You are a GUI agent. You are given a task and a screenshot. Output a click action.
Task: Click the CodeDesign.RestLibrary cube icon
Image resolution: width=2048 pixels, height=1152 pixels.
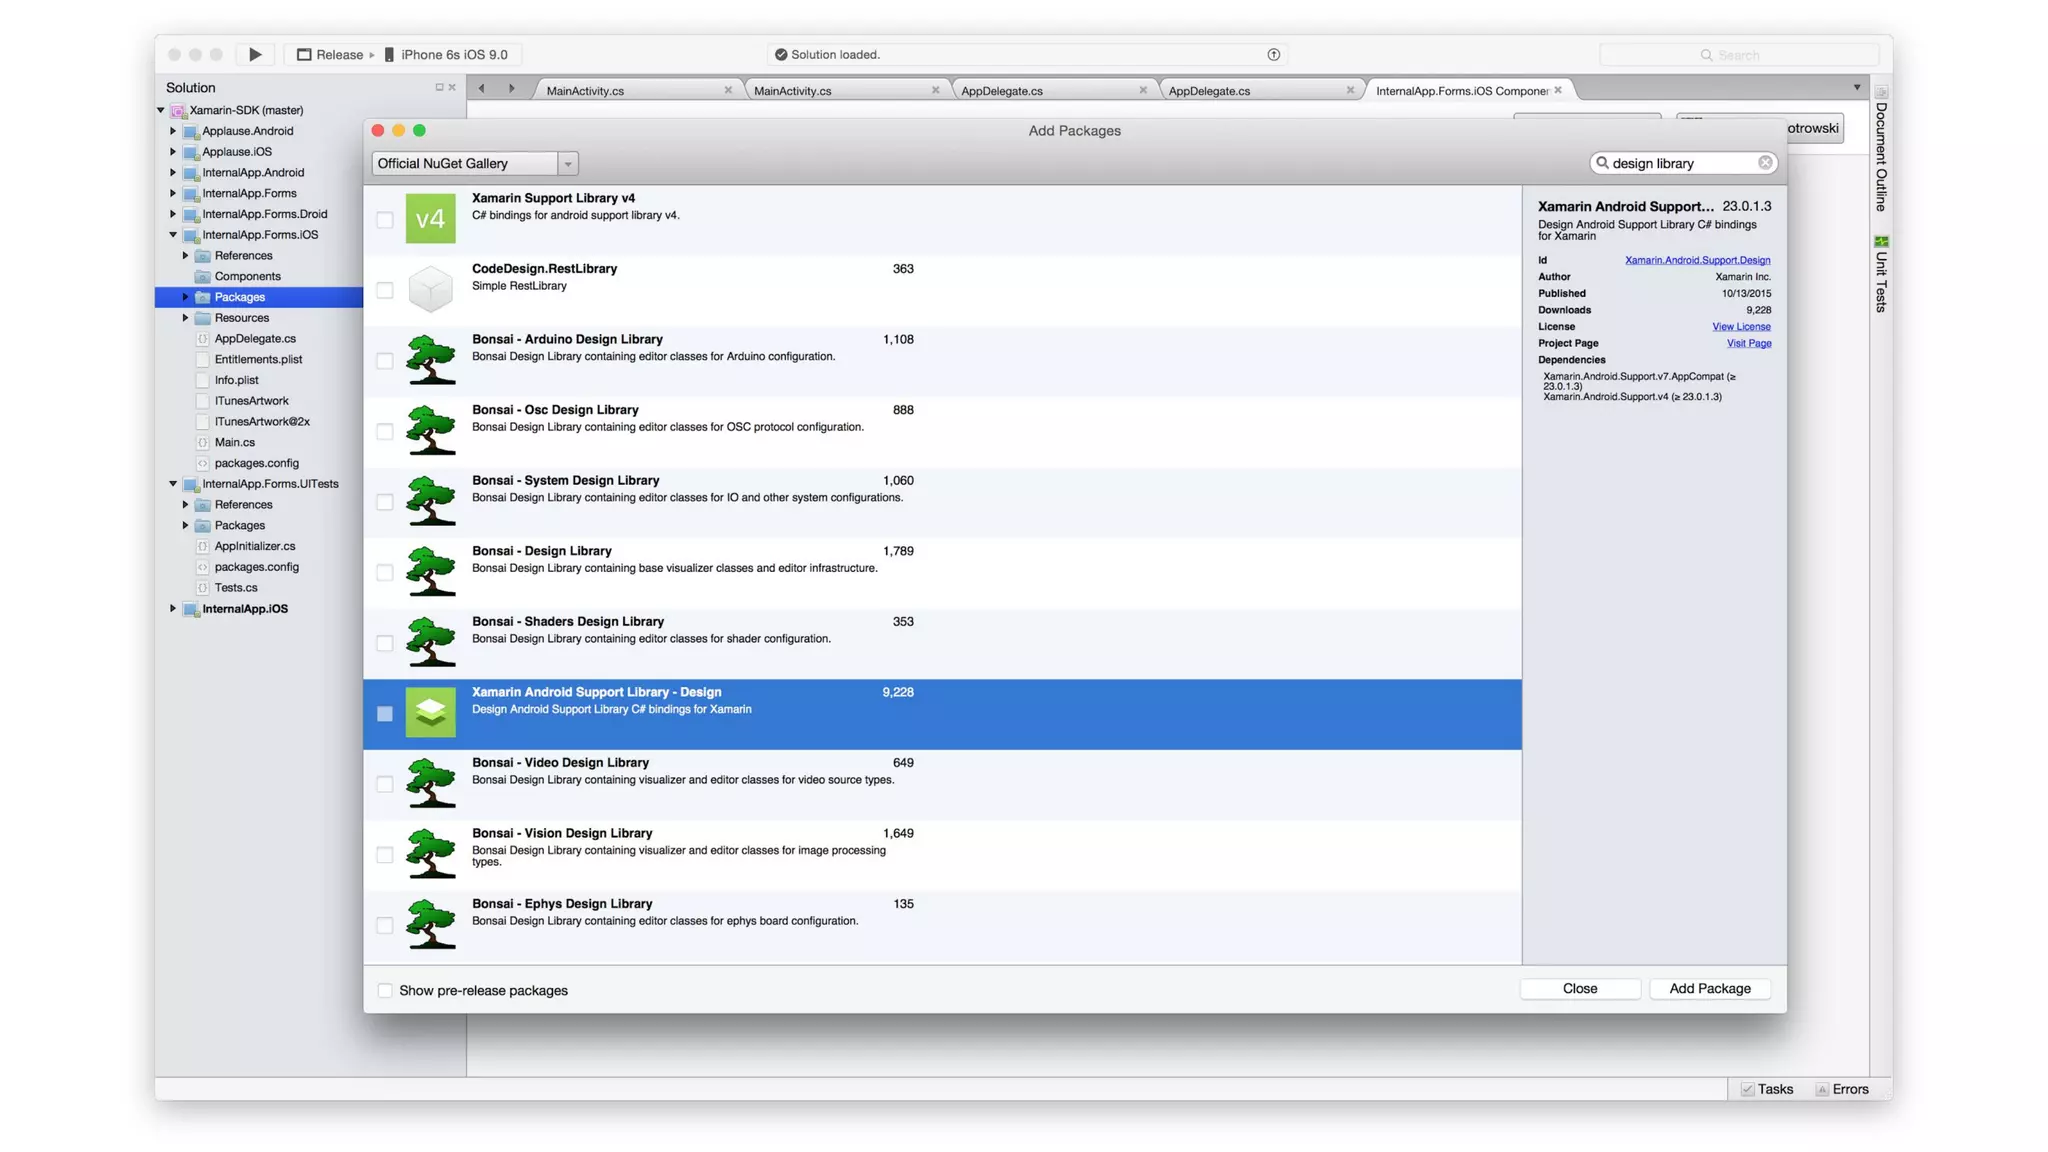[430, 290]
